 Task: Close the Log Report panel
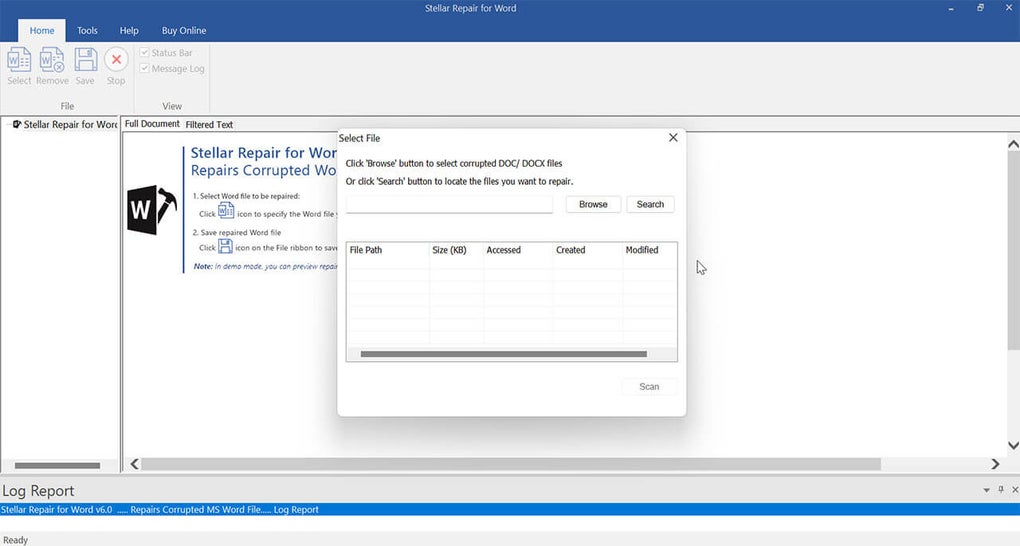coord(1015,489)
